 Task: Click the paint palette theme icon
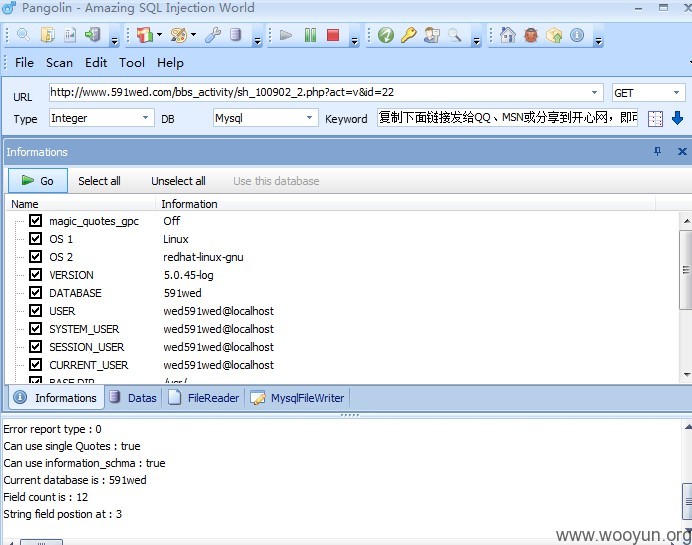pos(179,35)
